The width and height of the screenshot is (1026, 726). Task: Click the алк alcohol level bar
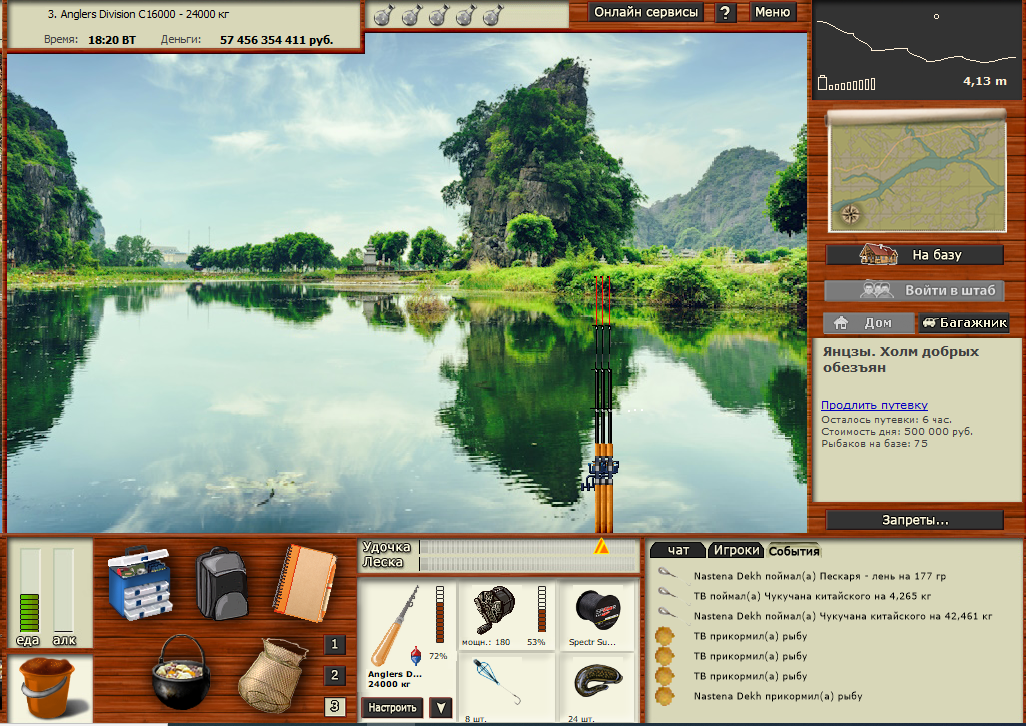[x=63, y=590]
